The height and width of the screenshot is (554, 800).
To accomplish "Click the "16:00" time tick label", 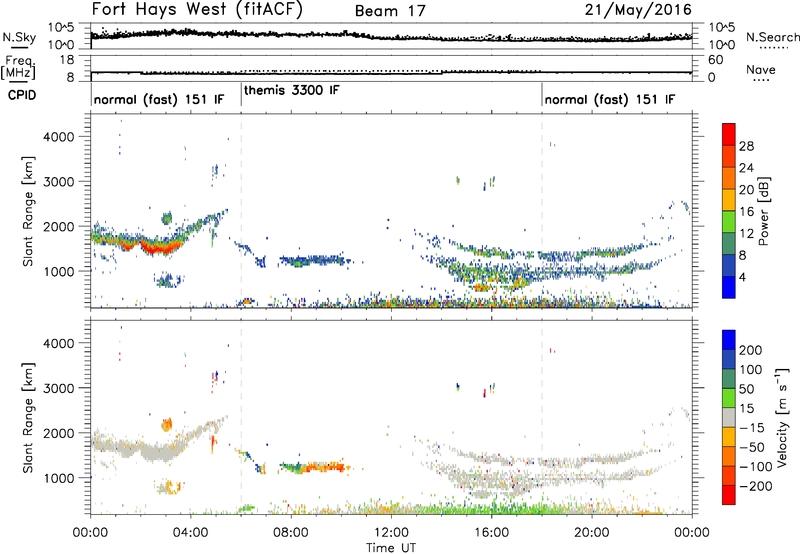I will pyautogui.click(x=491, y=533).
